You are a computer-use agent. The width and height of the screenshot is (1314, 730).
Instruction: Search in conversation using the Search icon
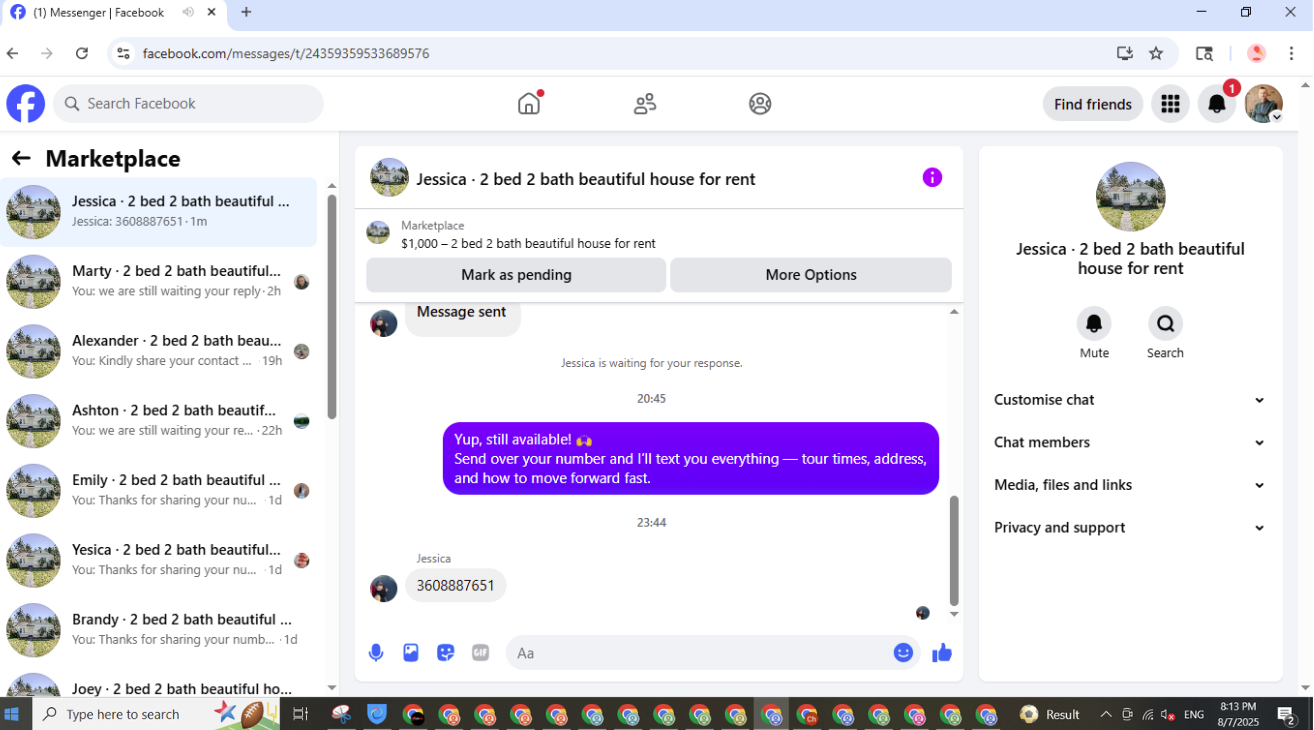coord(1165,324)
